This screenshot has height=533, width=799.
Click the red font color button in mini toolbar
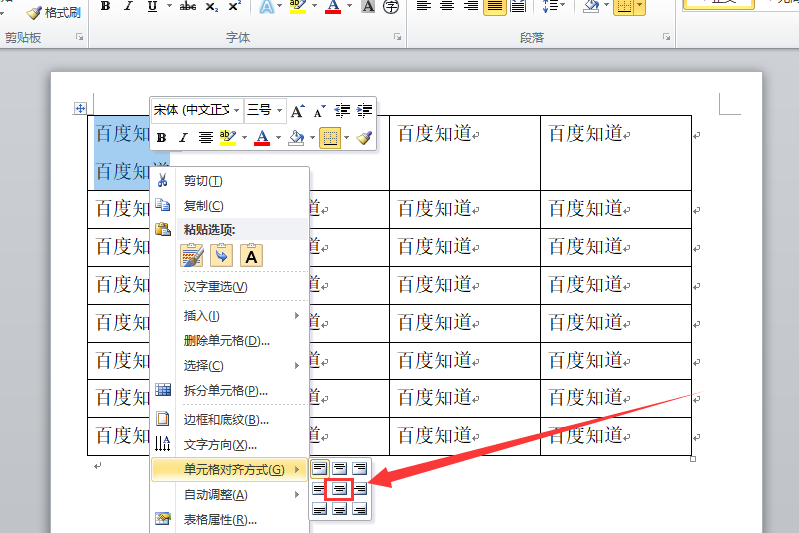coord(262,137)
